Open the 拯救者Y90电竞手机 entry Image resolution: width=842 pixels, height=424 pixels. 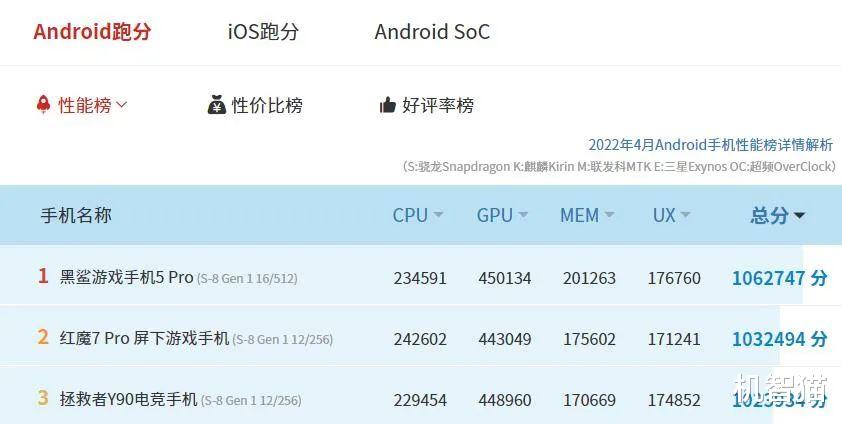tap(128, 400)
